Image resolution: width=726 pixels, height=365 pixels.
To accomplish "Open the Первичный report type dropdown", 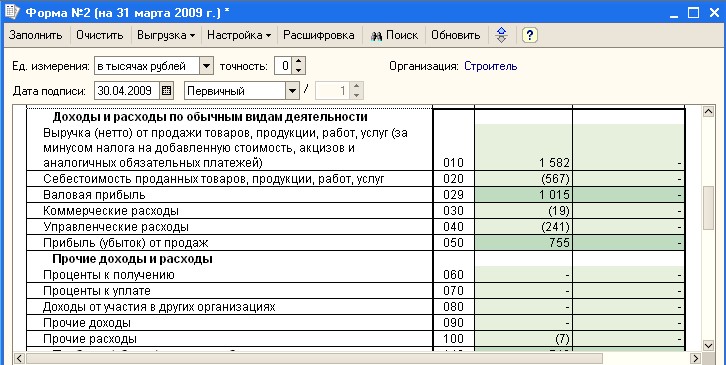I will (x=292, y=91).
